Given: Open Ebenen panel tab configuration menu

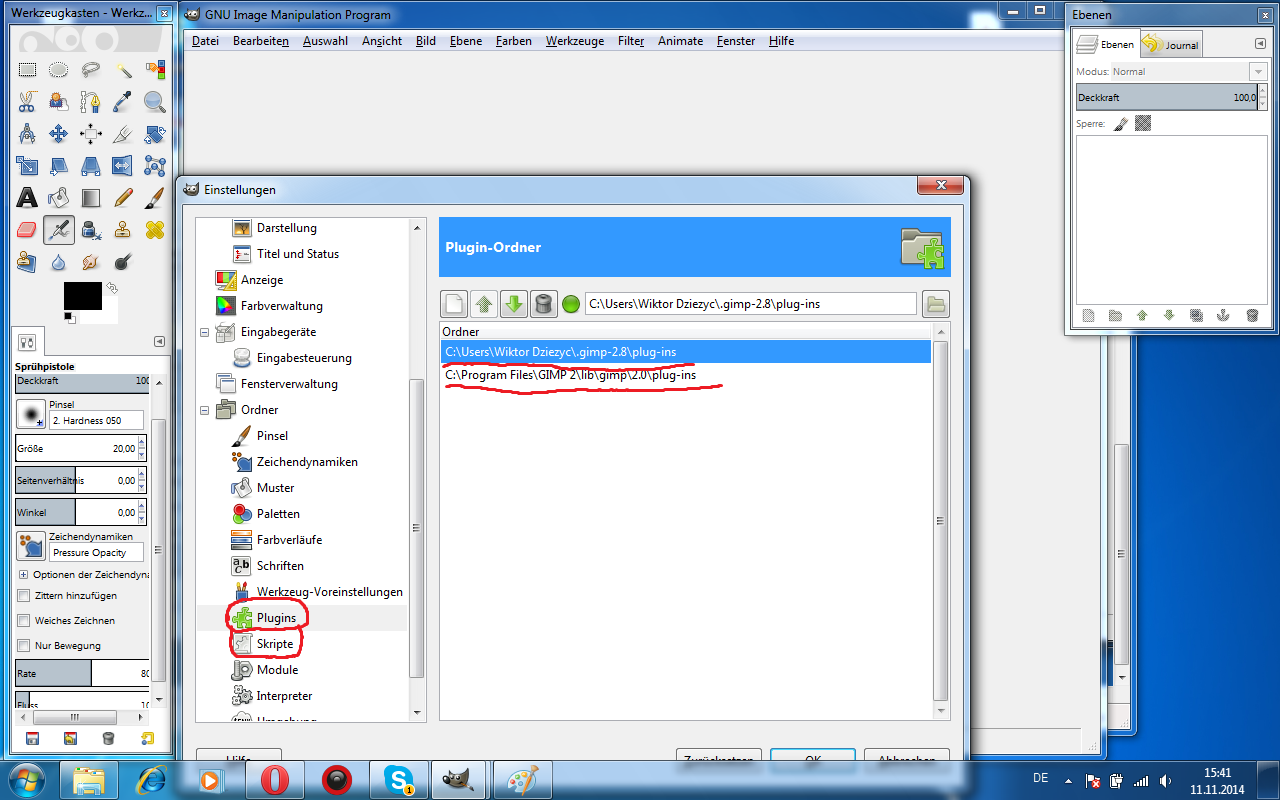Looking at the screenshot, I should (x=1259, y=44).
